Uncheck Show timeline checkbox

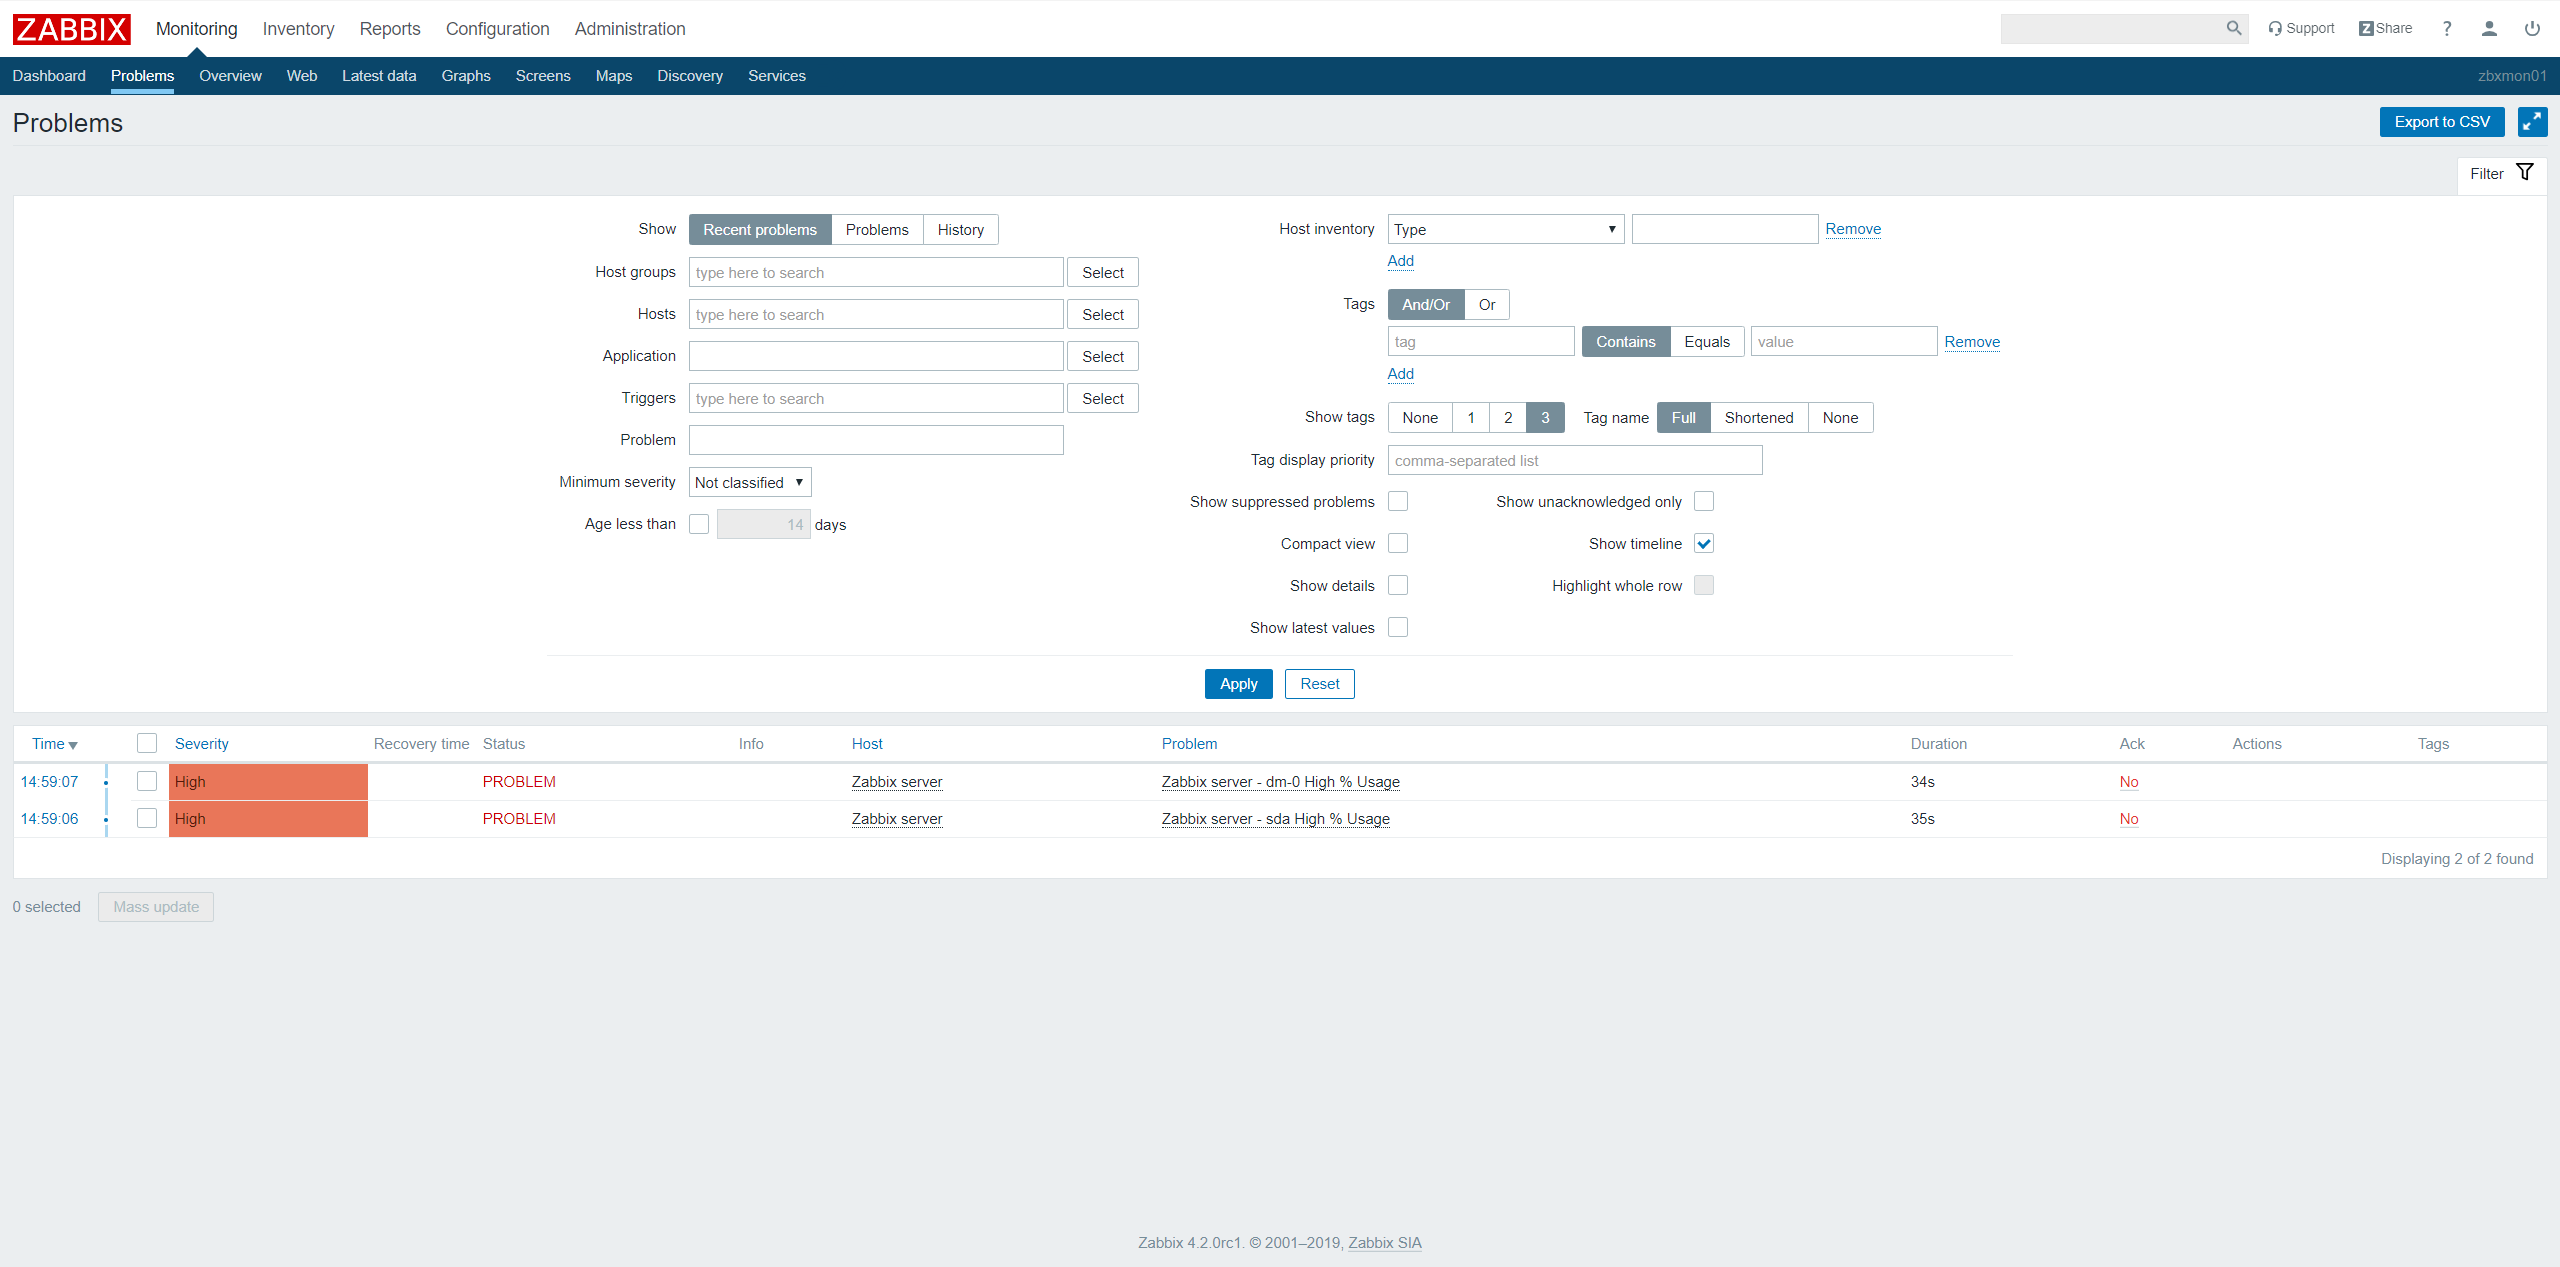1704,543
